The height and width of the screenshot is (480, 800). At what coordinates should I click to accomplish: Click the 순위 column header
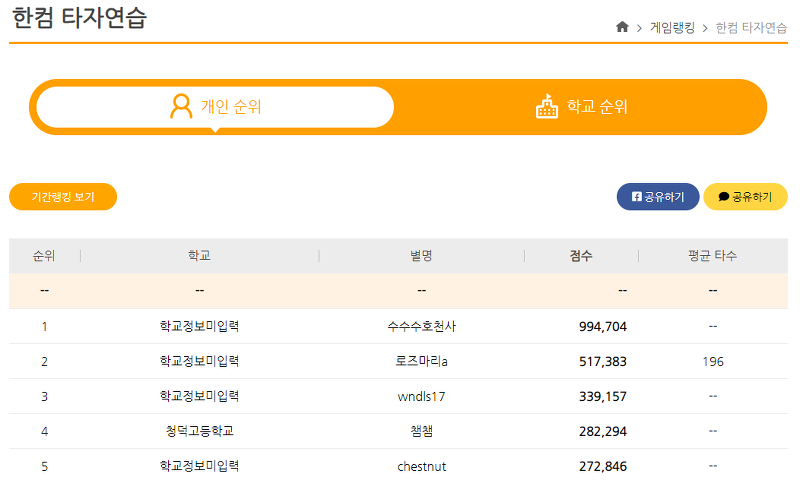pos(44,256)
